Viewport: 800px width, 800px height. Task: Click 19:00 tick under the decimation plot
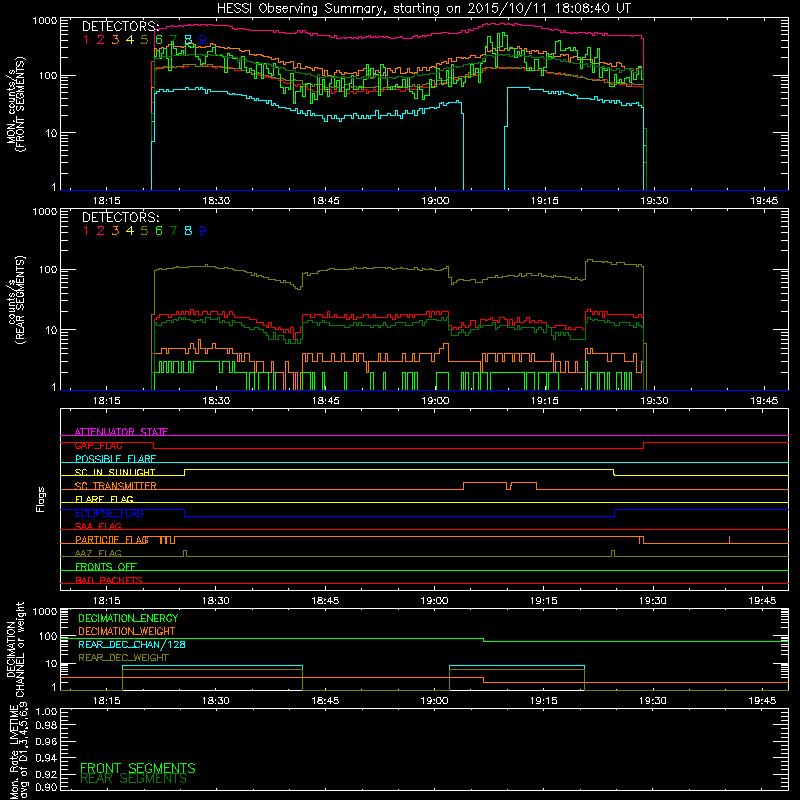pos(434,701)
